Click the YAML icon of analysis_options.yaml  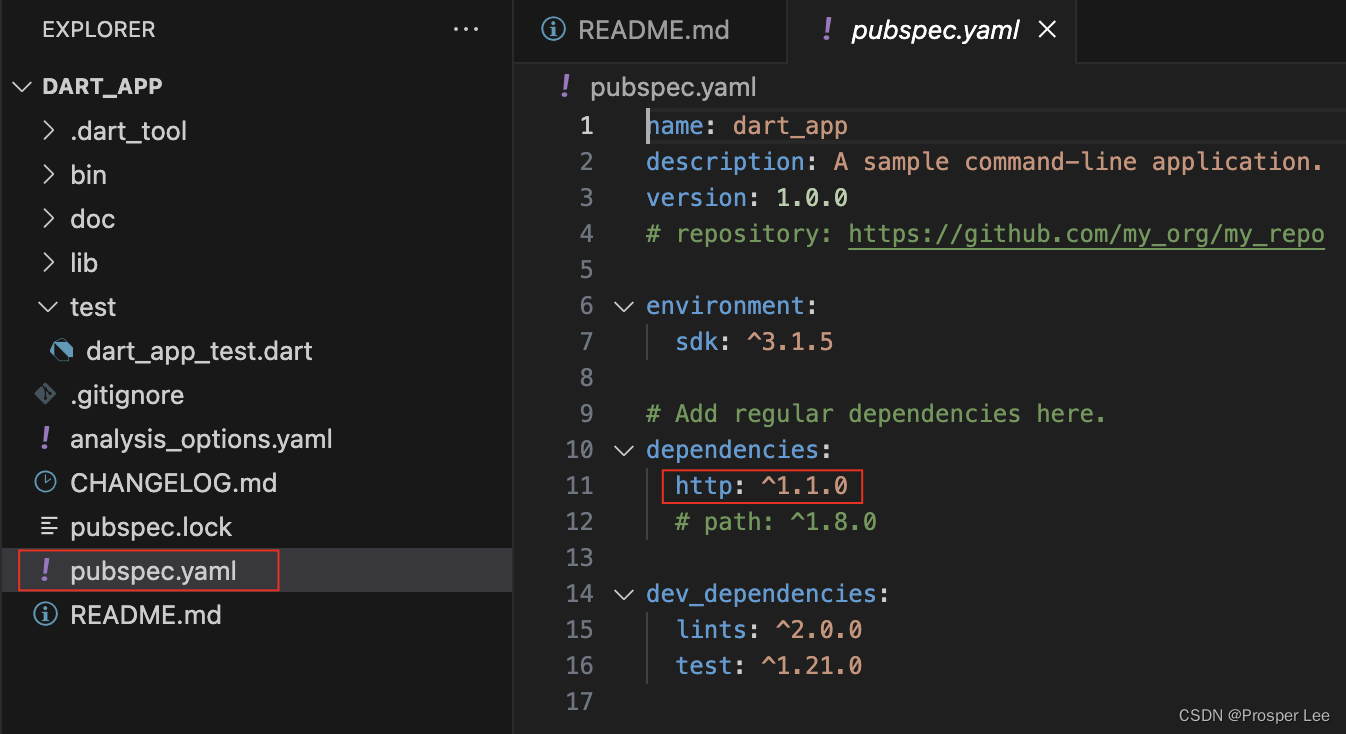click(x=45, y=438)
